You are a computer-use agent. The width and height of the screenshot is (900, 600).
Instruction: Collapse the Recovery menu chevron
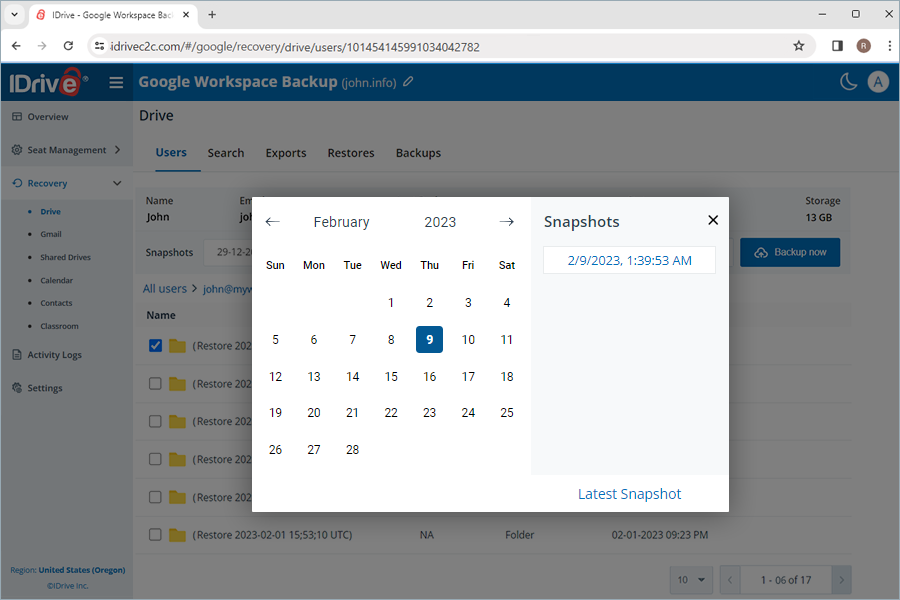(x=117, y=182)
